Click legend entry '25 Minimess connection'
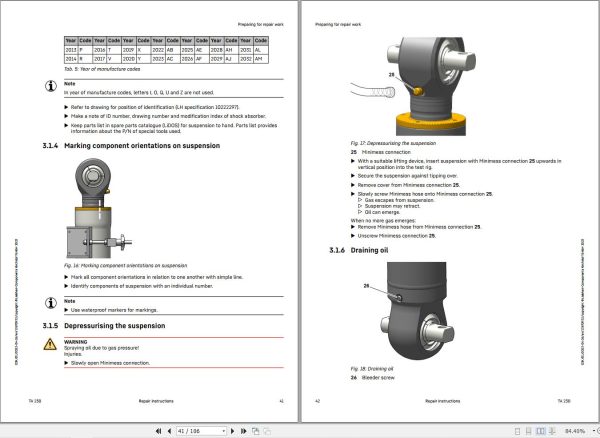600x438 pixels. pyautogui.click(x=380, y=152)
